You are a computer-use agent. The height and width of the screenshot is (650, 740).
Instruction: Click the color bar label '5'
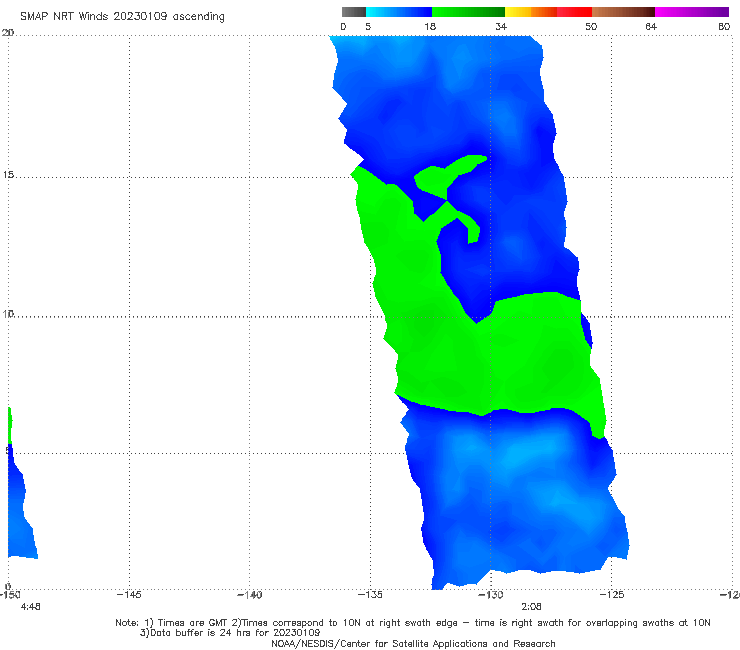pyautogui.click(x=368, y=27)
